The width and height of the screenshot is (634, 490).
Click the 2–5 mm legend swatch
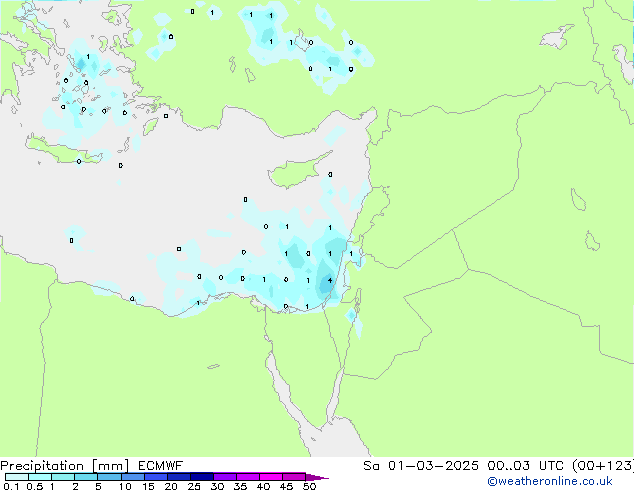87,477
